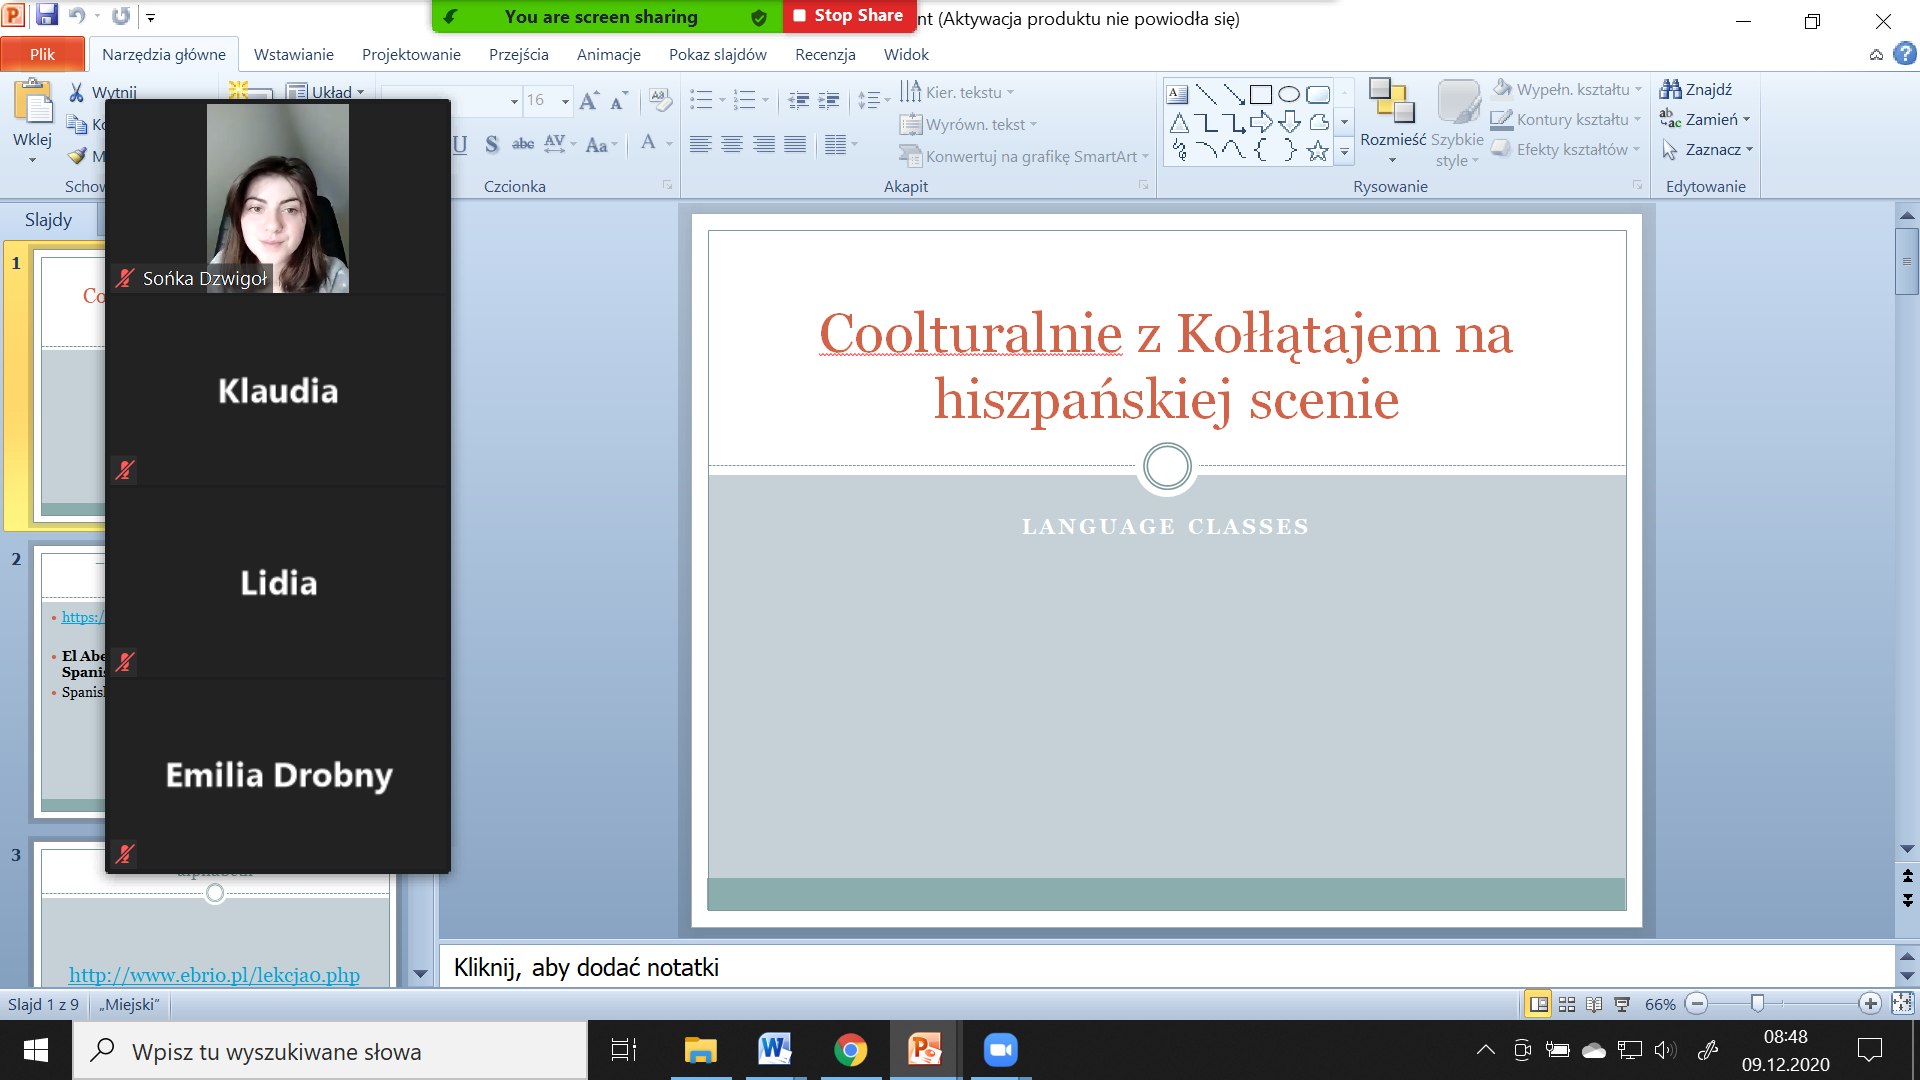The image size is (1920, 1080).
Task: Align text right
Action: point(764,144)
